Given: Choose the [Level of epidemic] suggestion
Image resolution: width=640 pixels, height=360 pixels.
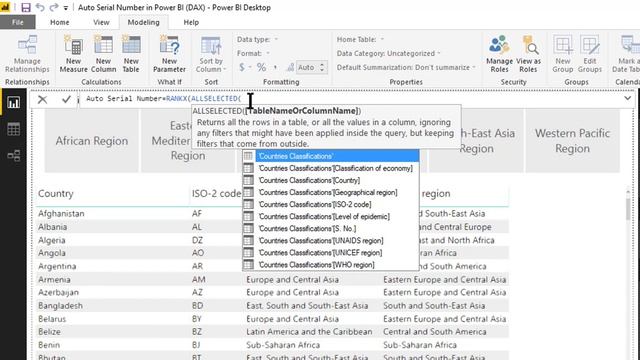Looking at the screenshot, I should point(331,216).
